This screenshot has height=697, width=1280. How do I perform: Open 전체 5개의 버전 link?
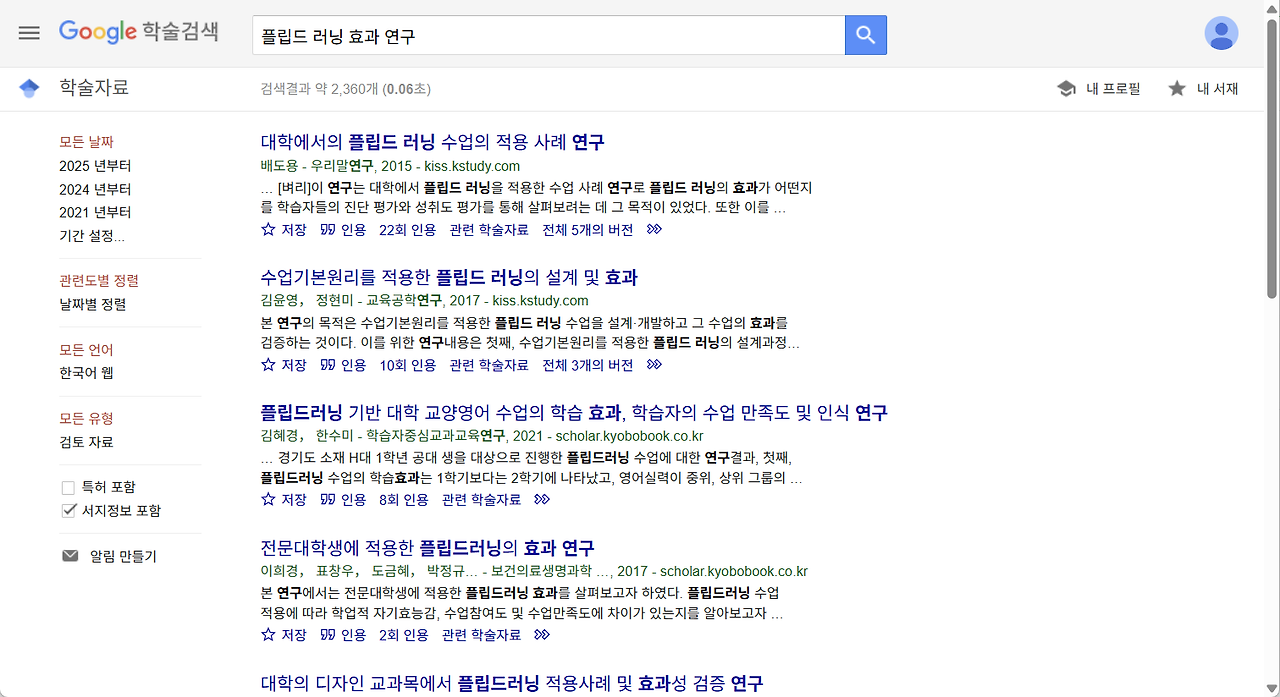tap(588, 229)
